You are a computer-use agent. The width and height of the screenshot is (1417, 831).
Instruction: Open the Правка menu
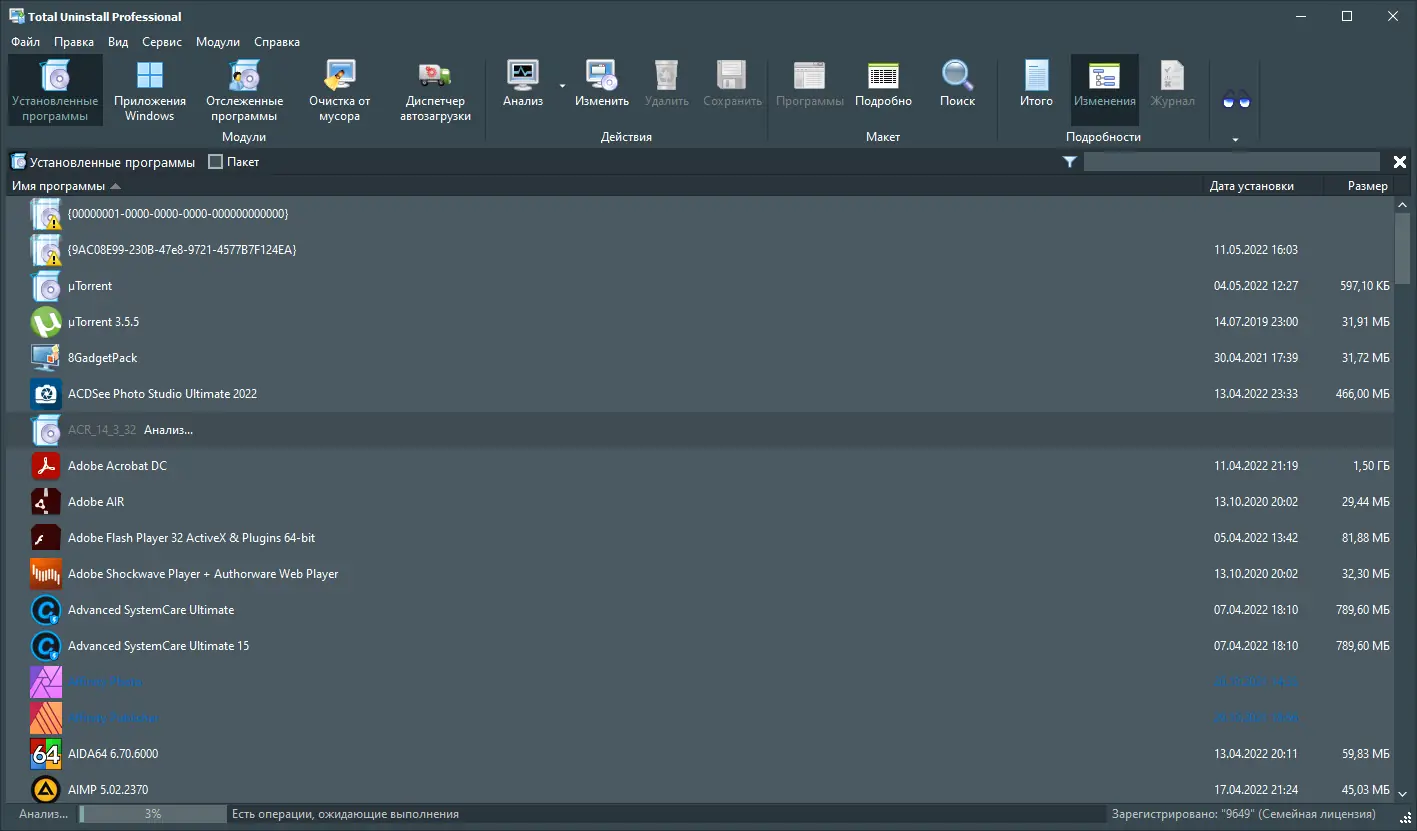coord(74,42)
